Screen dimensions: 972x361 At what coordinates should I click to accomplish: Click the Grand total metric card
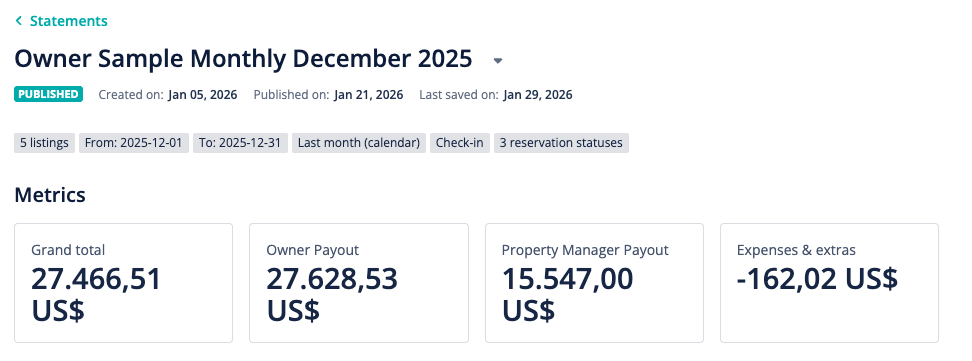123,283
